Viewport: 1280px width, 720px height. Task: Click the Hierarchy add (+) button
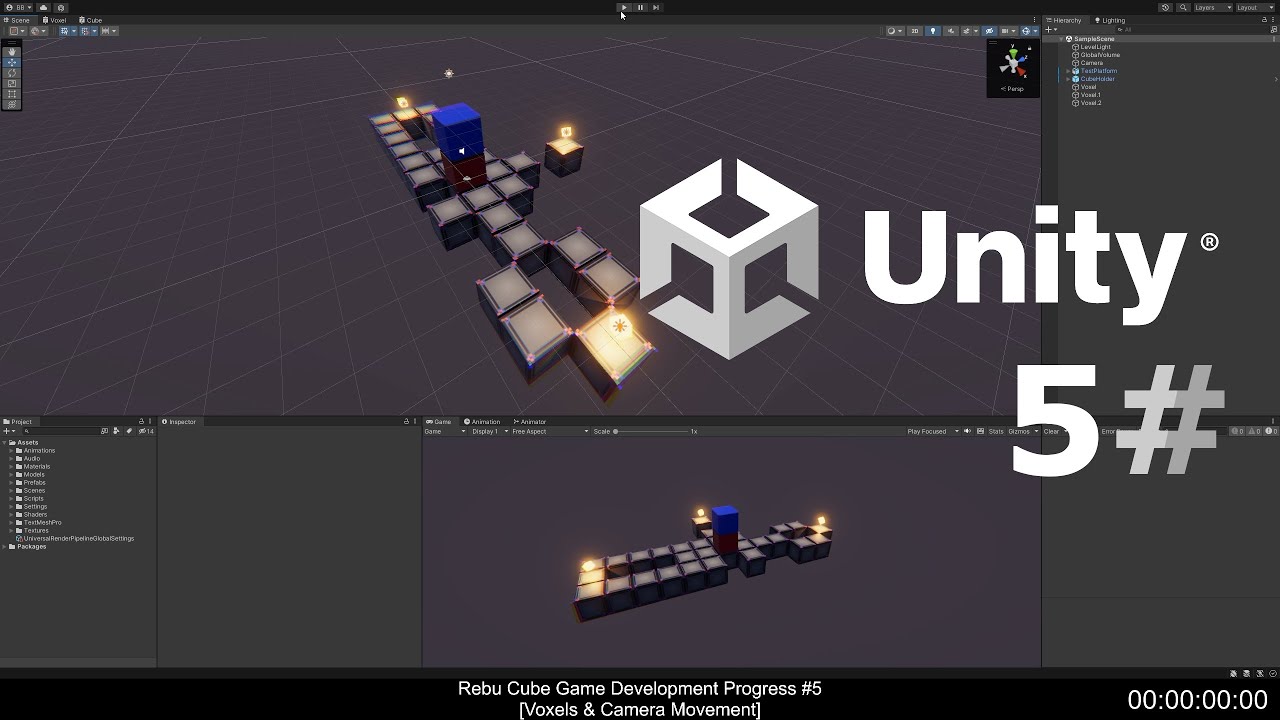[x=1049, y=30]
